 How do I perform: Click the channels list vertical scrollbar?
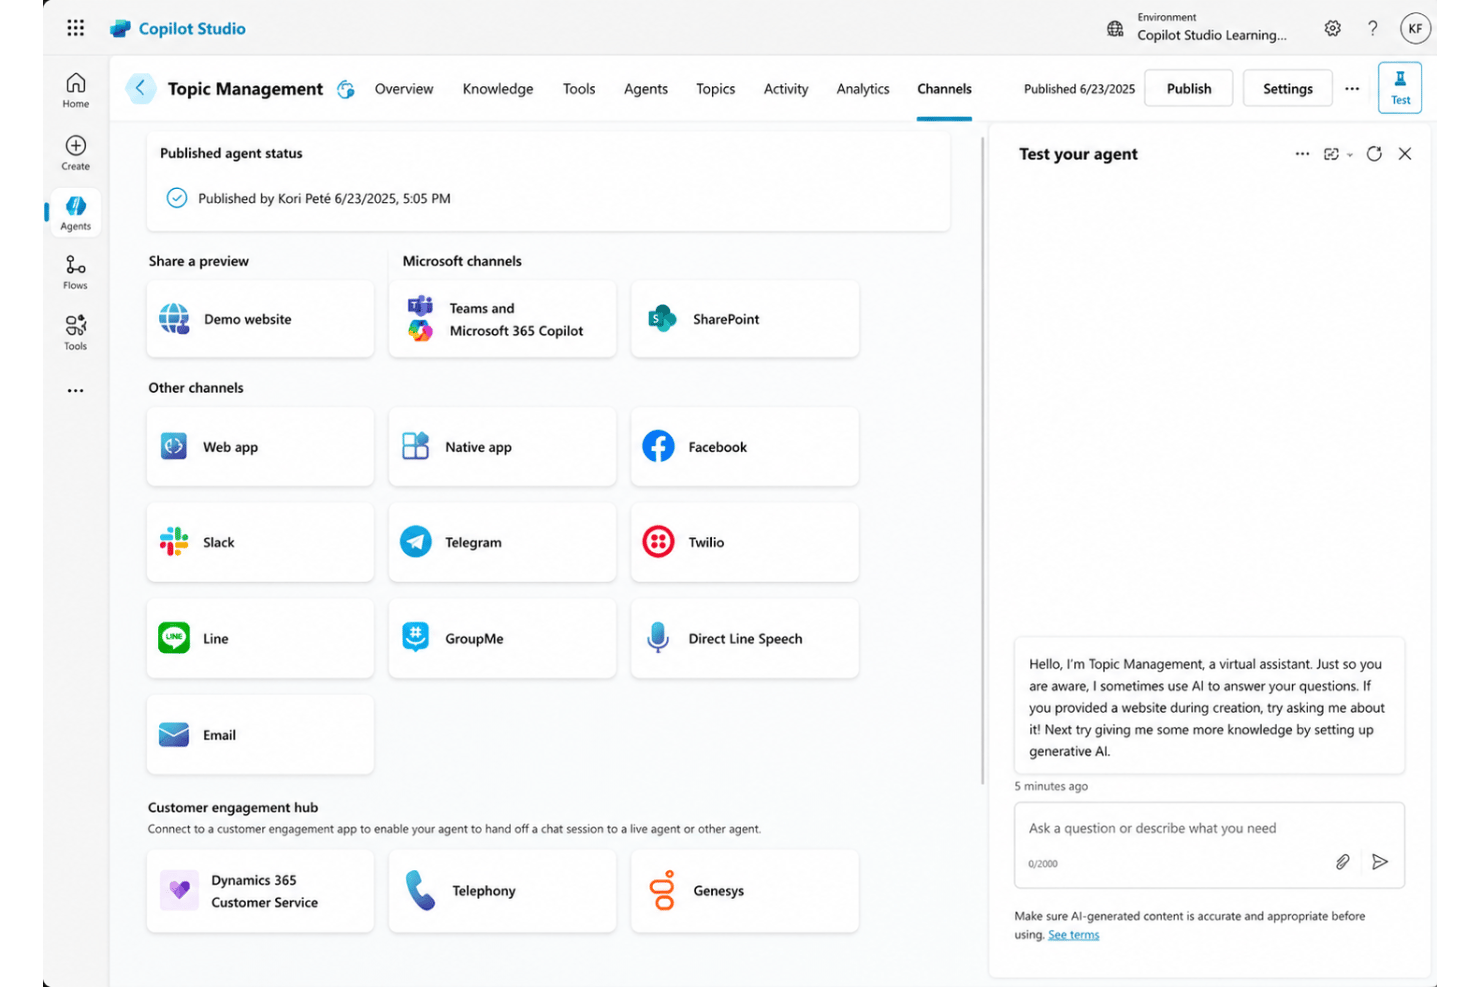tap(983, 460)
